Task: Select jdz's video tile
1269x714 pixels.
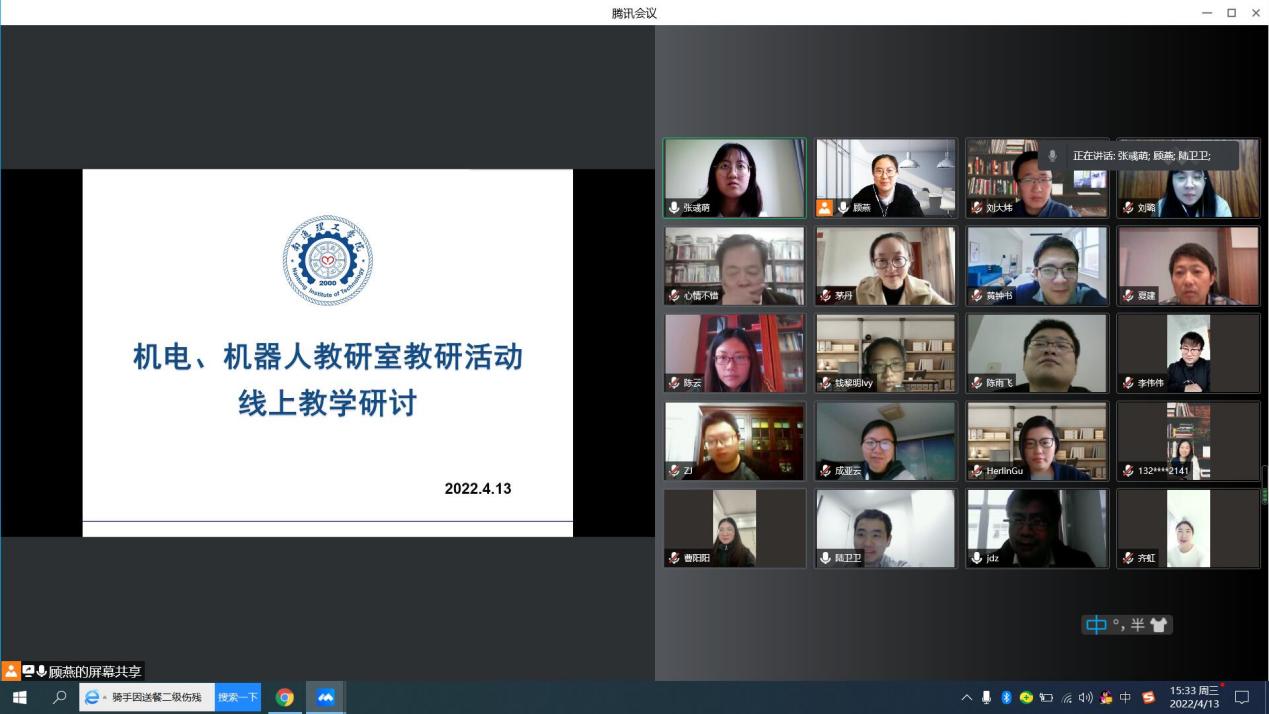Action: pos(1037,528)
